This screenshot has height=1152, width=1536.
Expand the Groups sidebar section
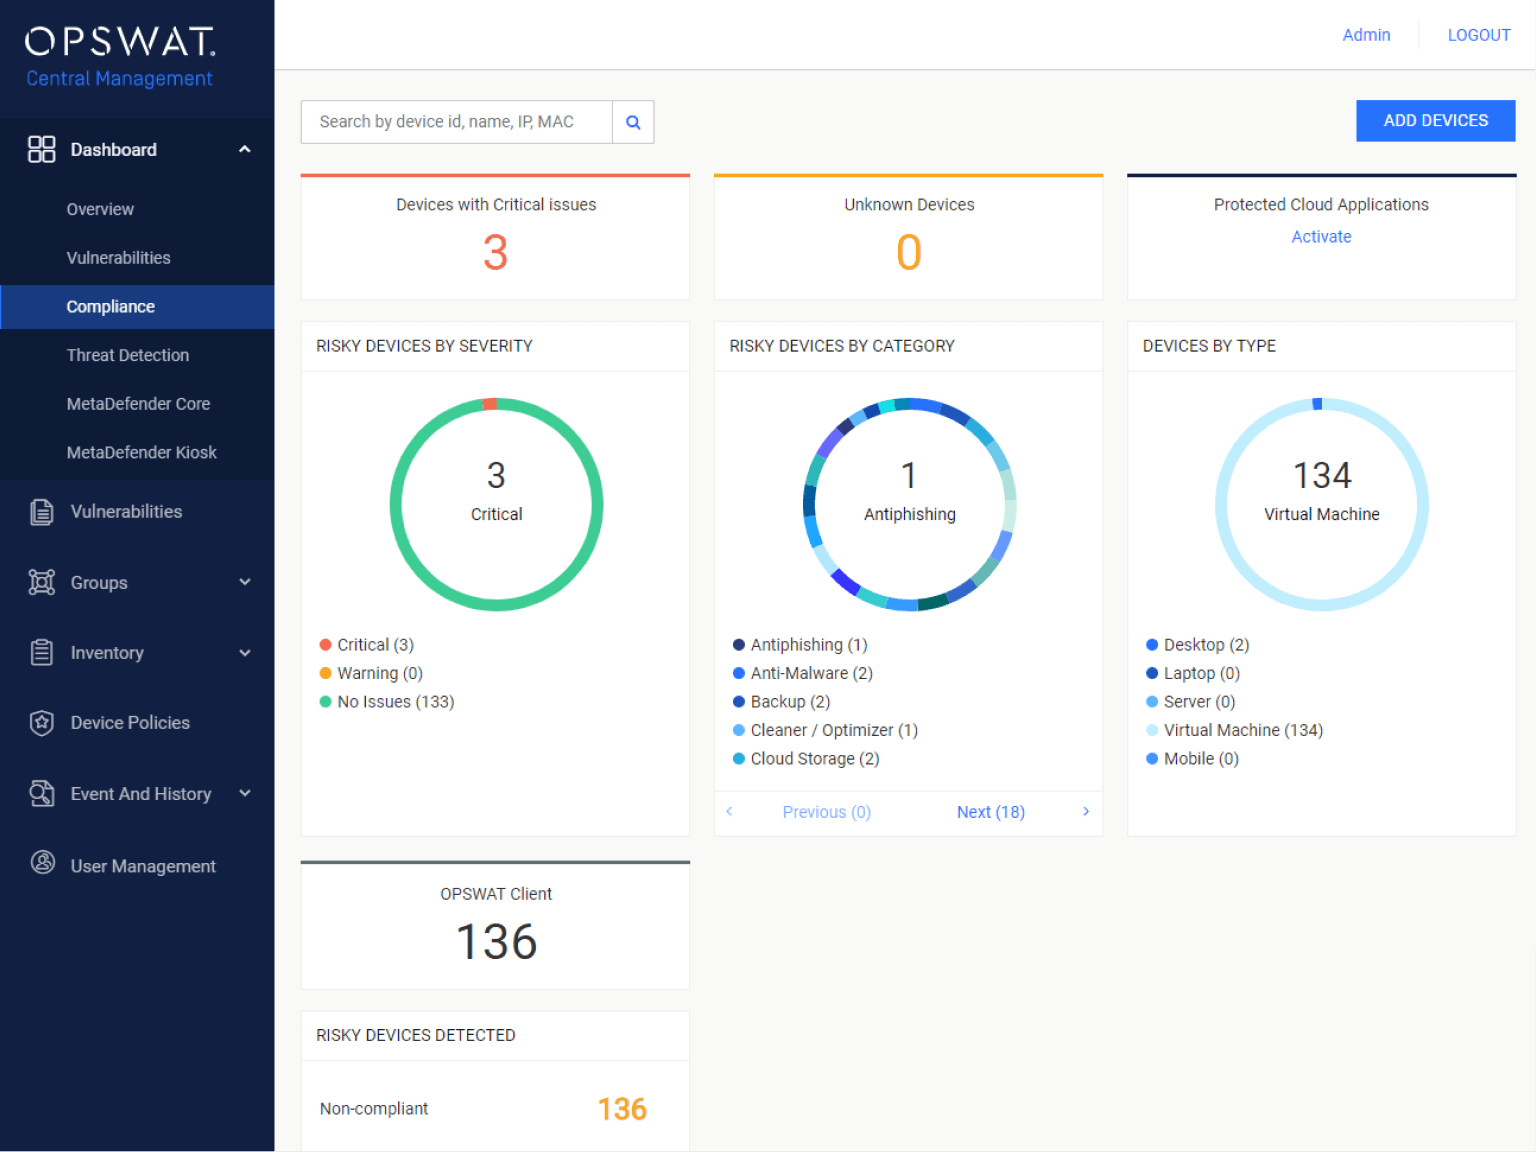[x=245, y=582]
